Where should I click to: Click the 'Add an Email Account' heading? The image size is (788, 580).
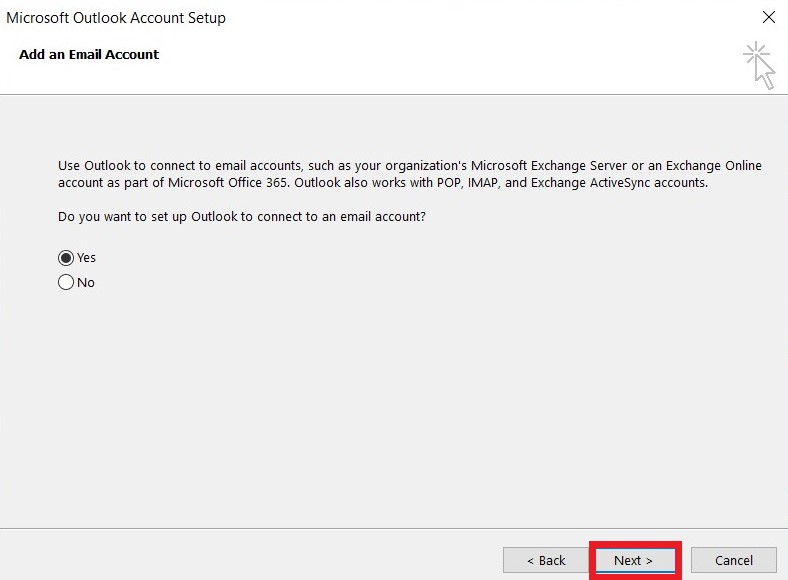point(89,54)
